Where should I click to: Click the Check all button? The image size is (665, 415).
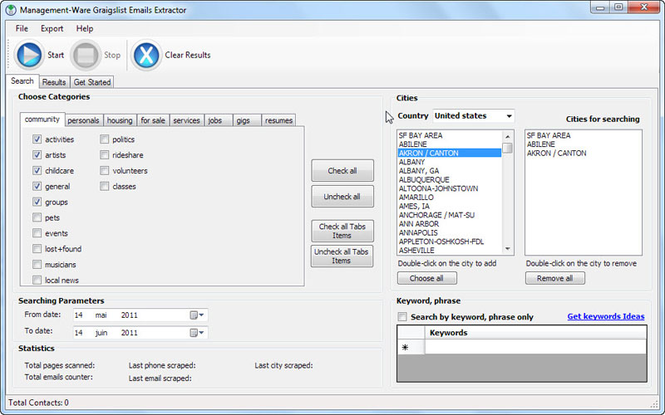point(342,171)
